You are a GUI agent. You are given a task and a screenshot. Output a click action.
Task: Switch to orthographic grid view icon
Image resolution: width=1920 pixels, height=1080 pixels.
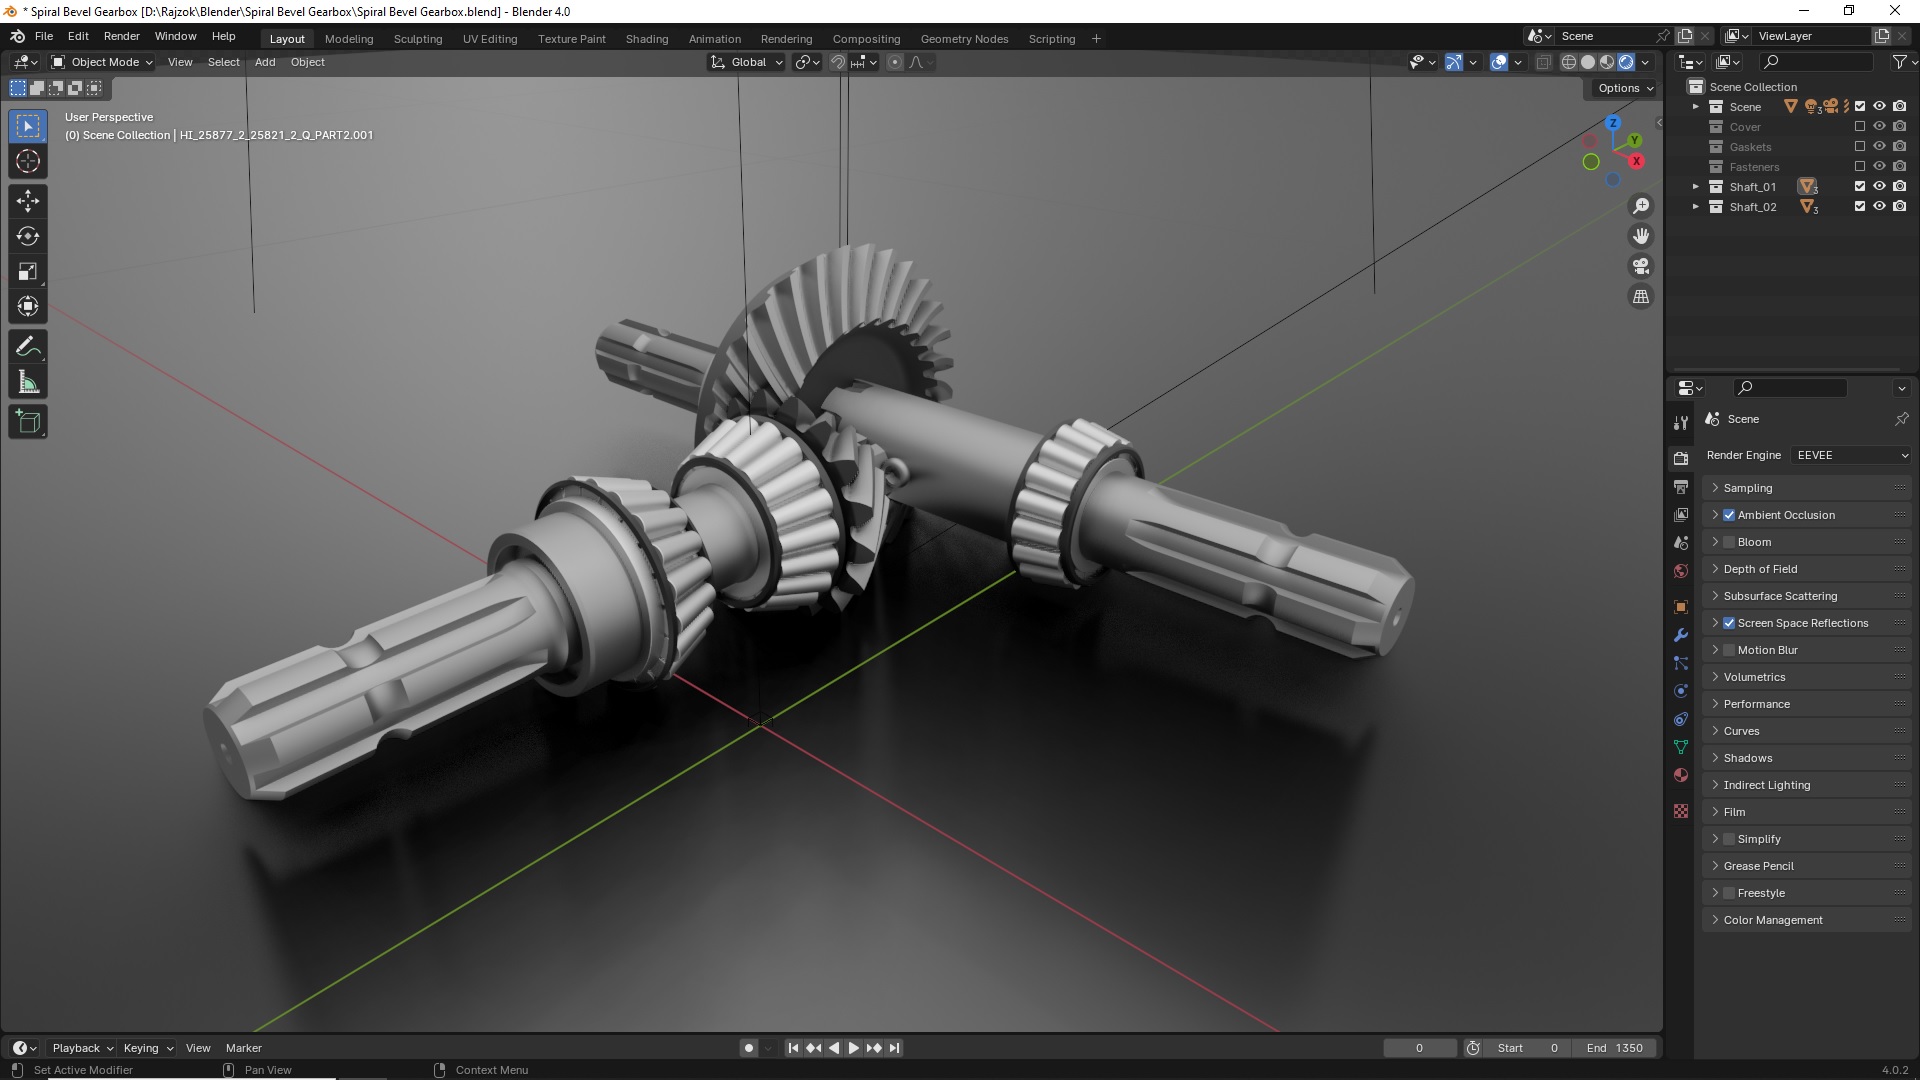coord(1641,296)
